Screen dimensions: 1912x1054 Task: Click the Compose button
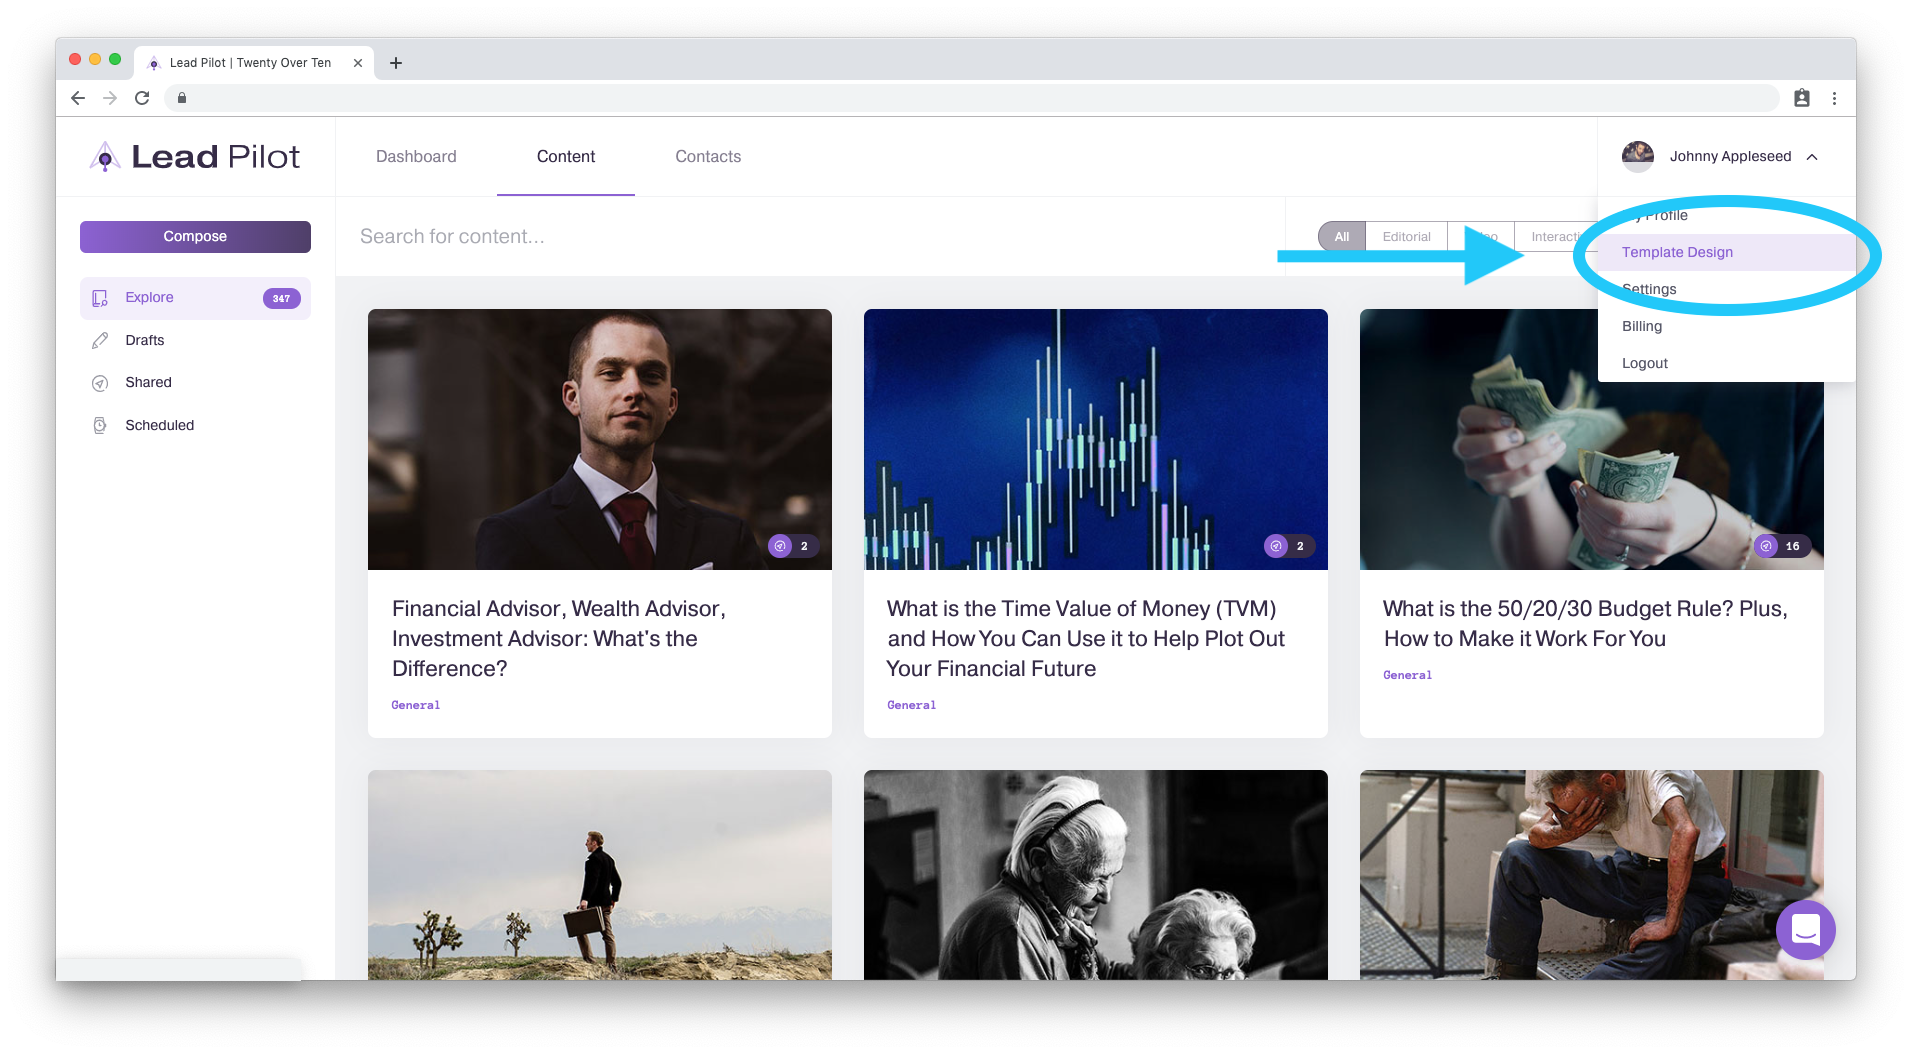195,236
